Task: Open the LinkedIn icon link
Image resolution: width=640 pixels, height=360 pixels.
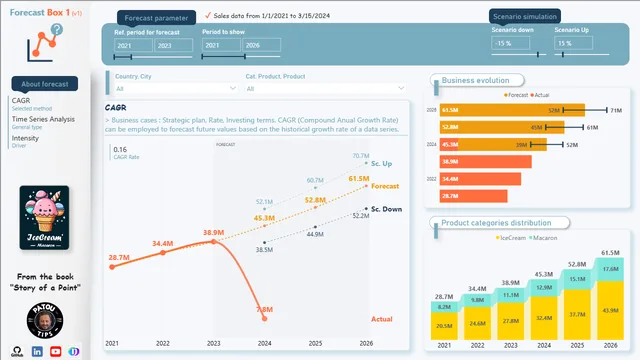Action: (37, 351)
